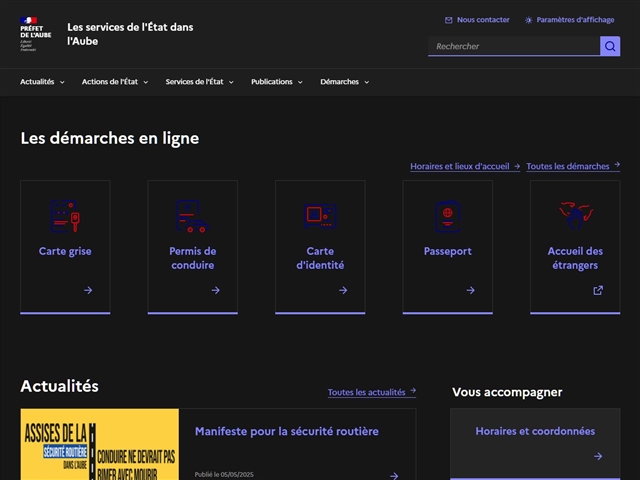Click the arrow in Horaires et coordonnées card
640x480 pixels.
[x=598, y=456]
